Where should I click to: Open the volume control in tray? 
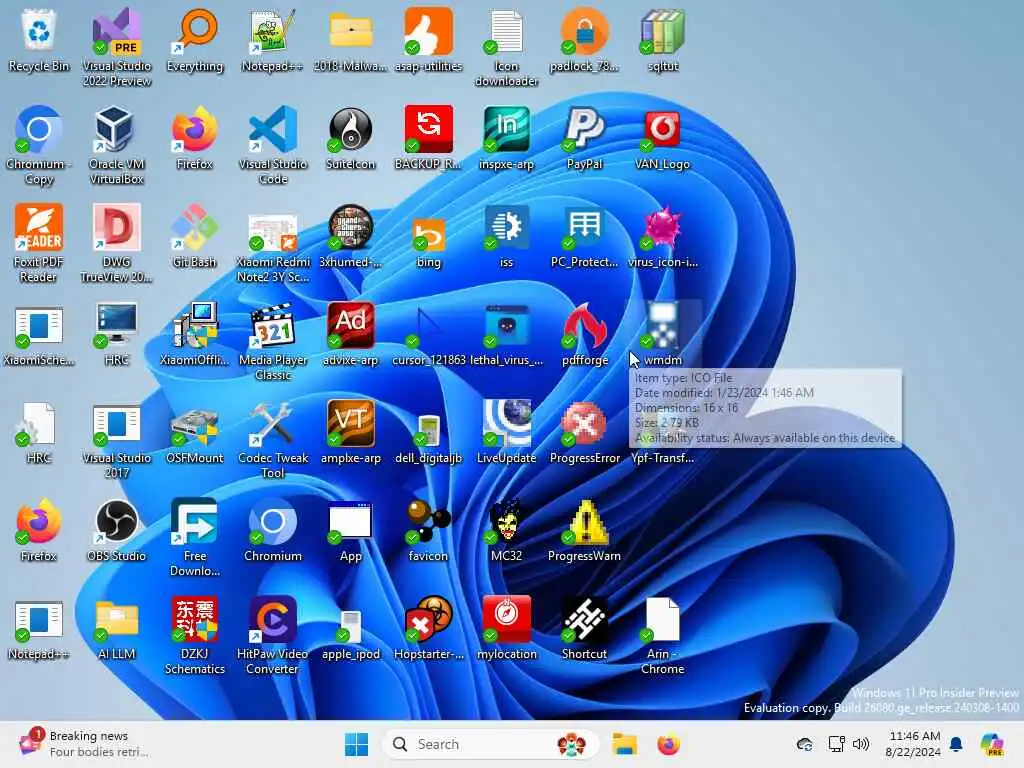click(x=861, y=744)
